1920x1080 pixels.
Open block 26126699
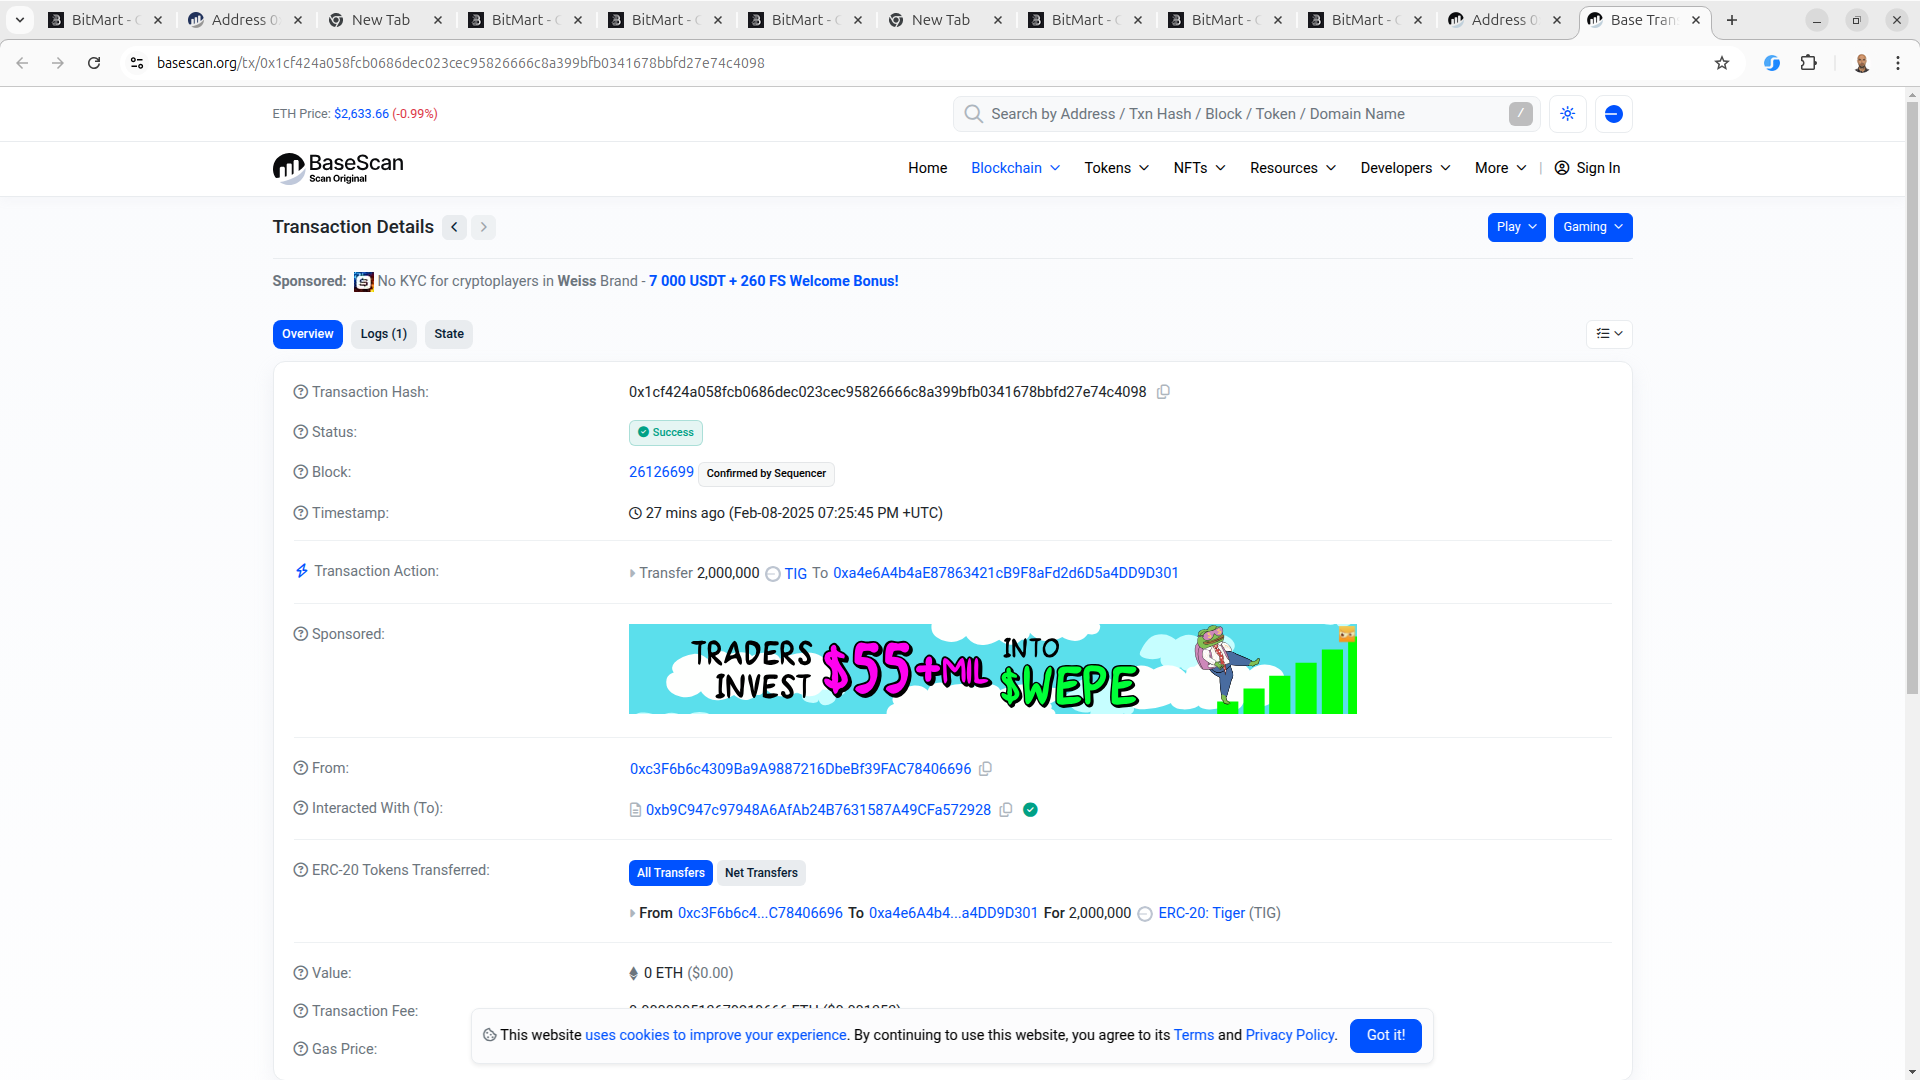pyautogui.click(x=661, y=472)
